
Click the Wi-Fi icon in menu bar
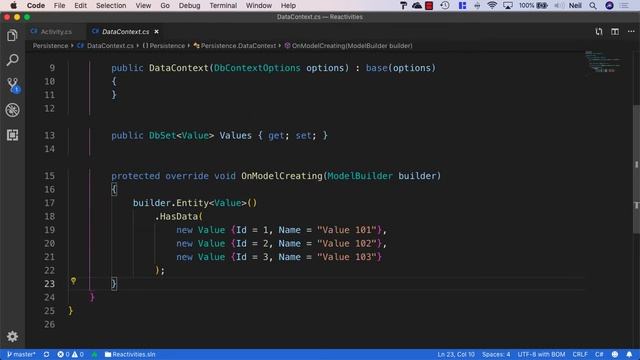[492, 5]
